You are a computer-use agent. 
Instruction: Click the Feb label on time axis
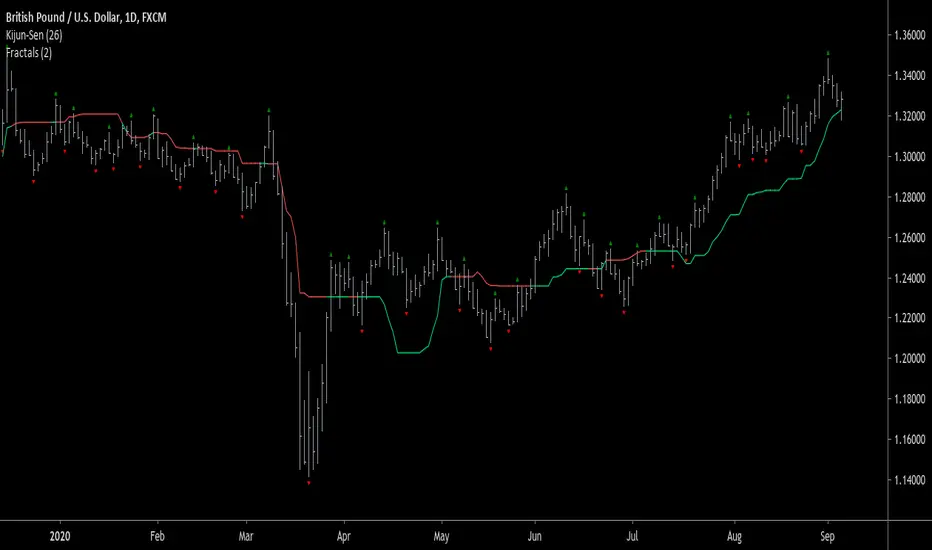(157, 536)
